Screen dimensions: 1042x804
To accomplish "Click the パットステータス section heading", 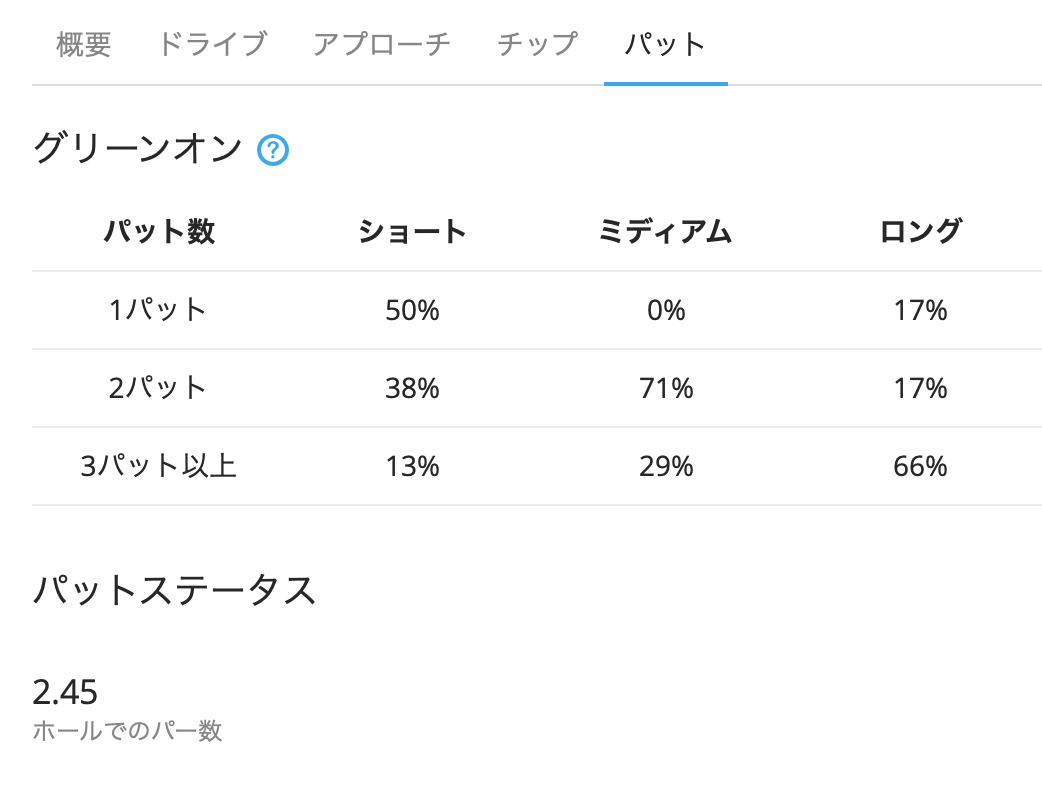I will (175, 591).
